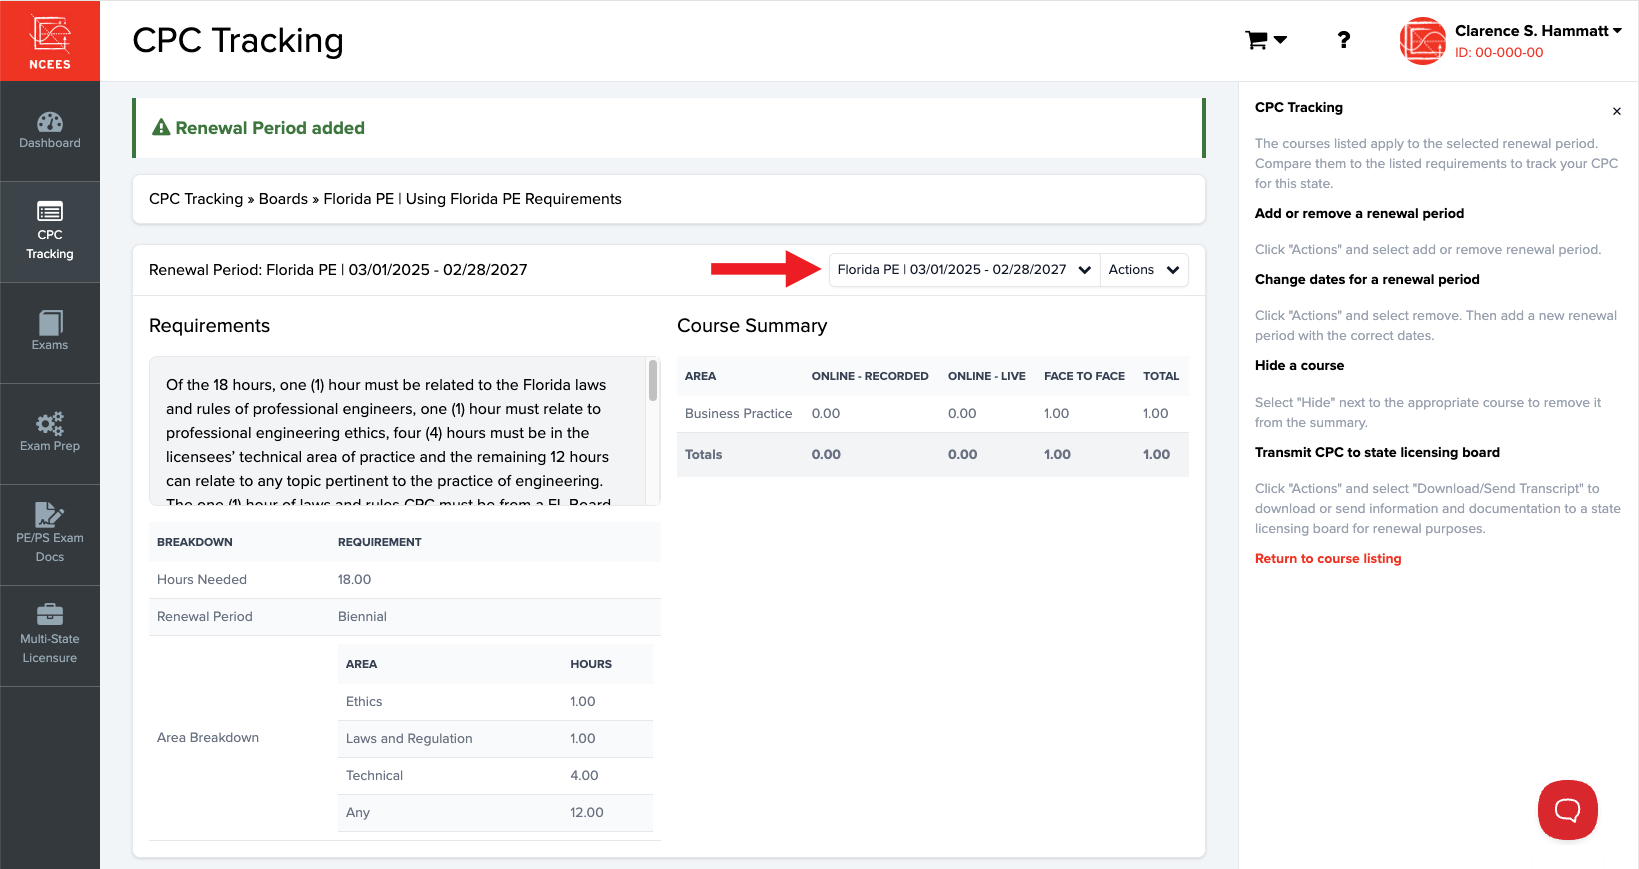Click the REQUIREMENT column header
This screenshot has height=869, width=1639.
[x=380, y=542]
